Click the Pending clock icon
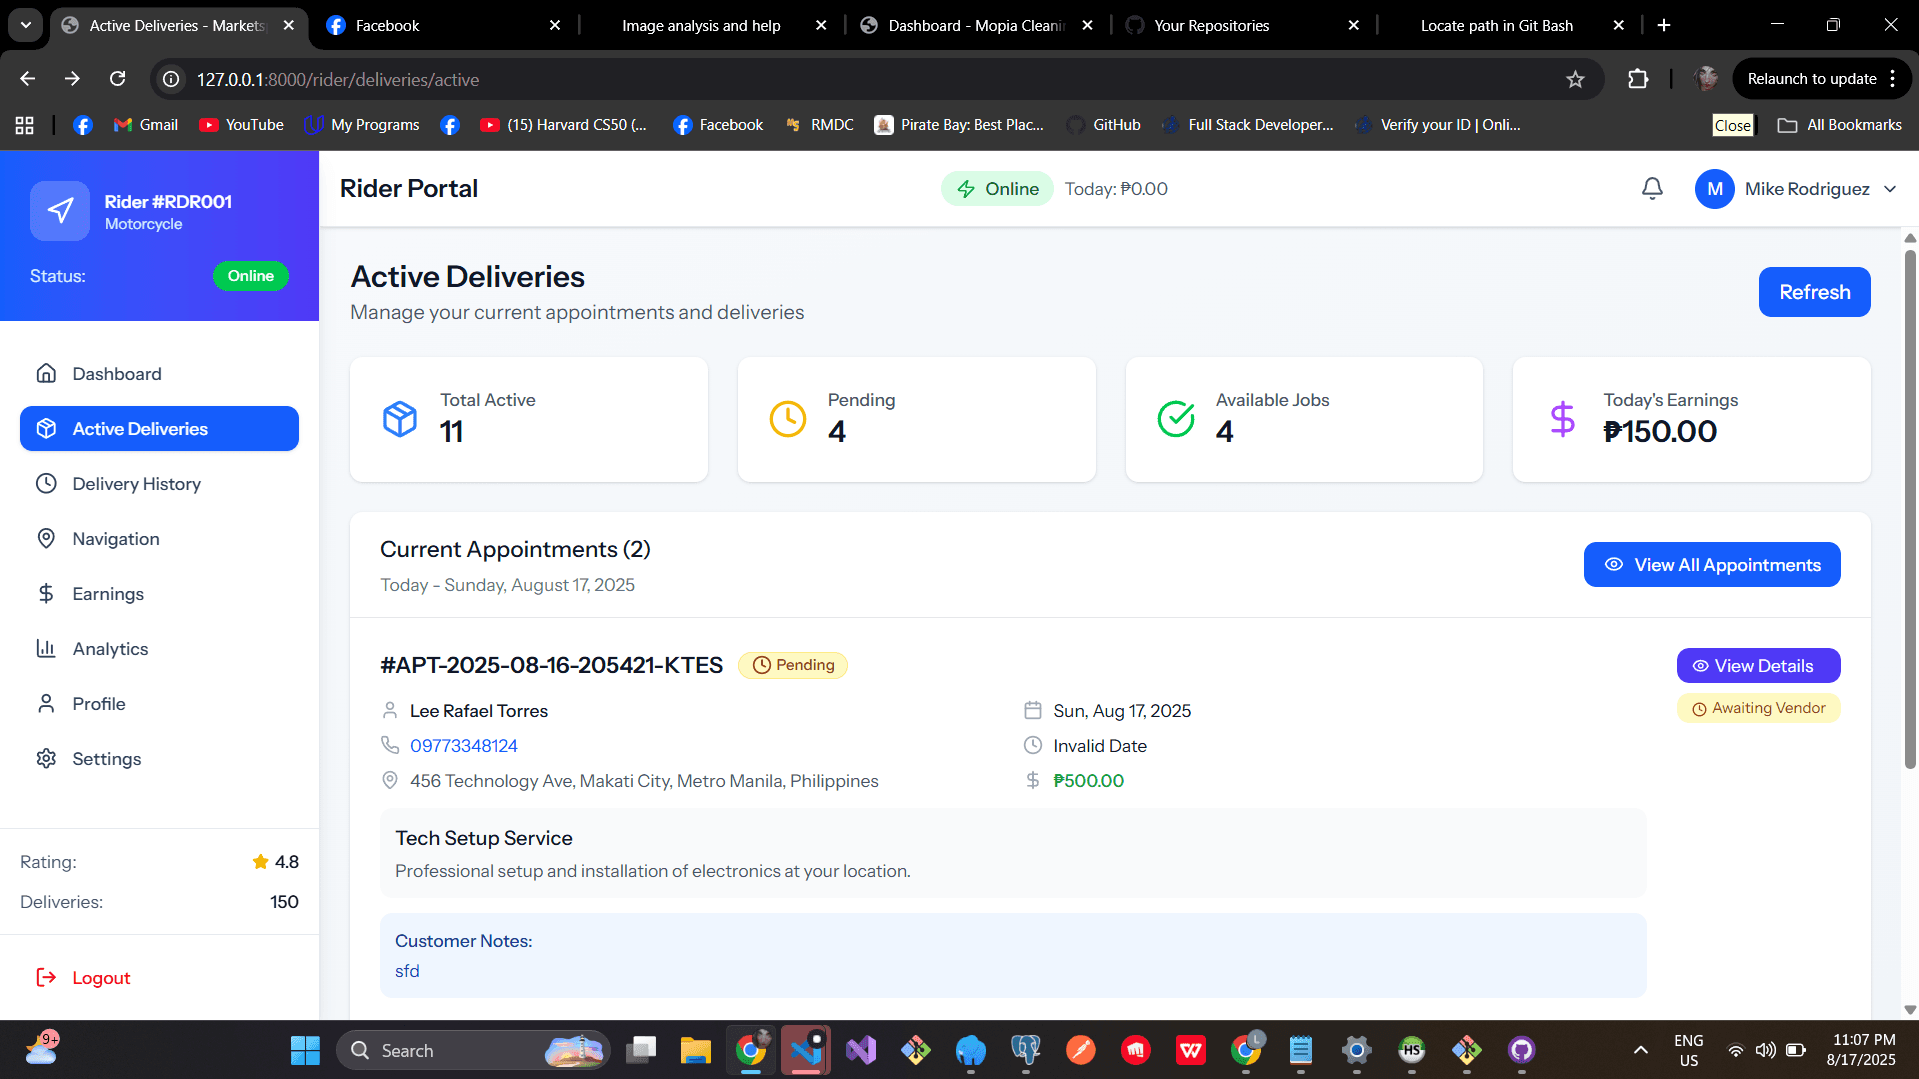The width and height of the screenshot is (1919, 1079). click(x=787, y=419)
